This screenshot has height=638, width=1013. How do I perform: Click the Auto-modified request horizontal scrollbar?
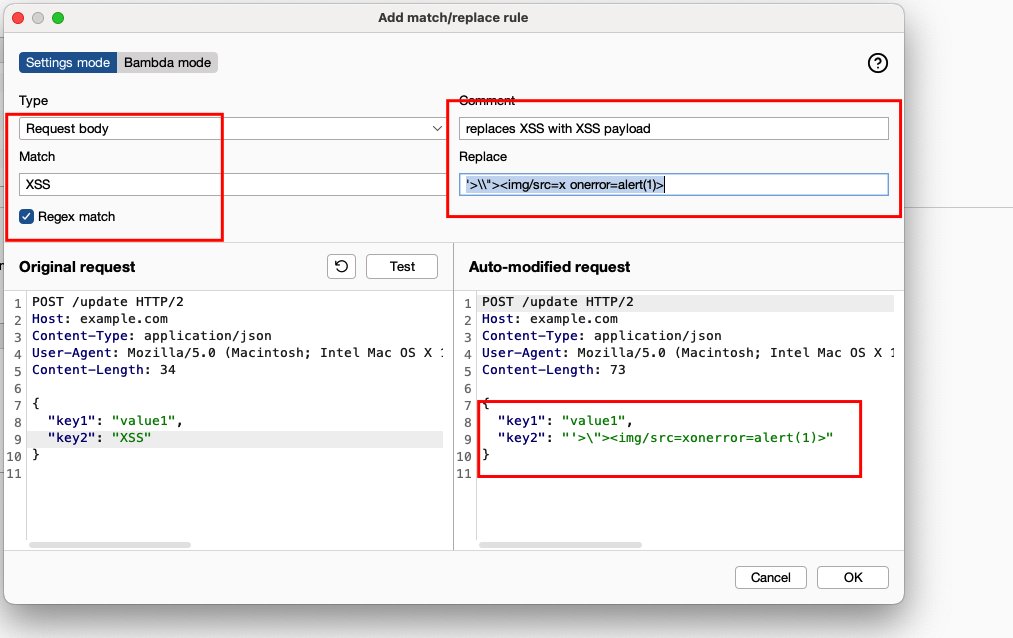(x=560, y=544)
